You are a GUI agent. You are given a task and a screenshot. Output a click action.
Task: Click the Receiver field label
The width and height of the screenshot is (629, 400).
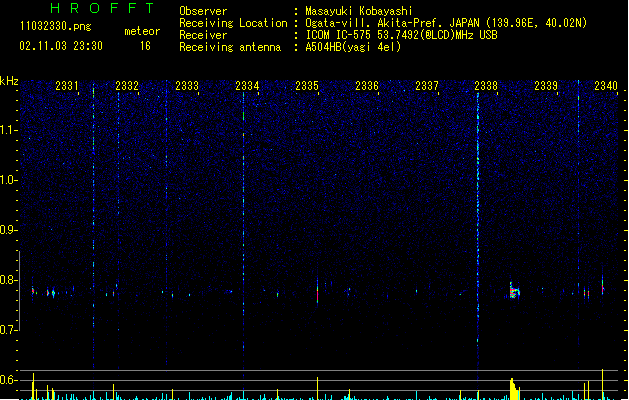[203, 35]
